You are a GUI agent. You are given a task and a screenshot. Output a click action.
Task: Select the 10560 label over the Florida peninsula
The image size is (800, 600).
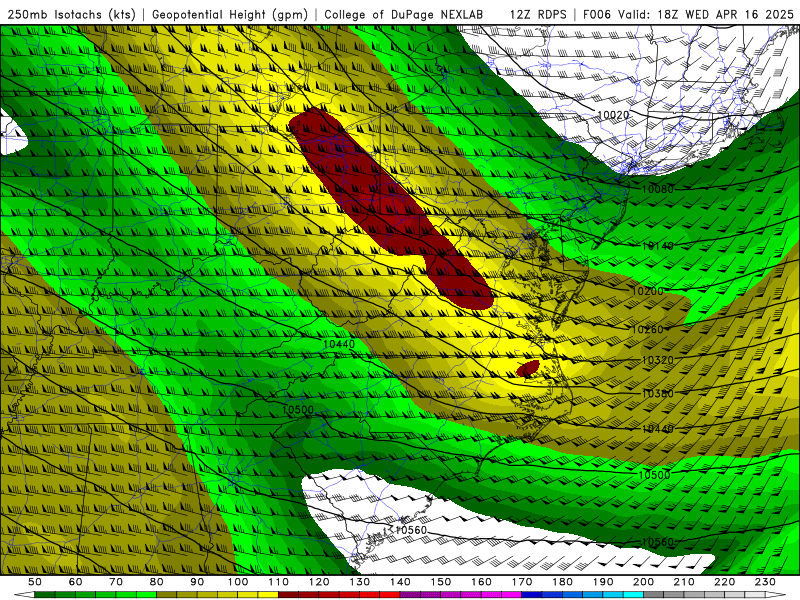click(411, 530)
